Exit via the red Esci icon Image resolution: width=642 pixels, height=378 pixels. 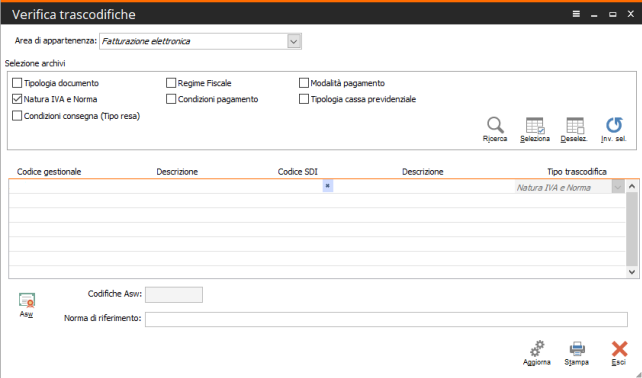point(619,349)
